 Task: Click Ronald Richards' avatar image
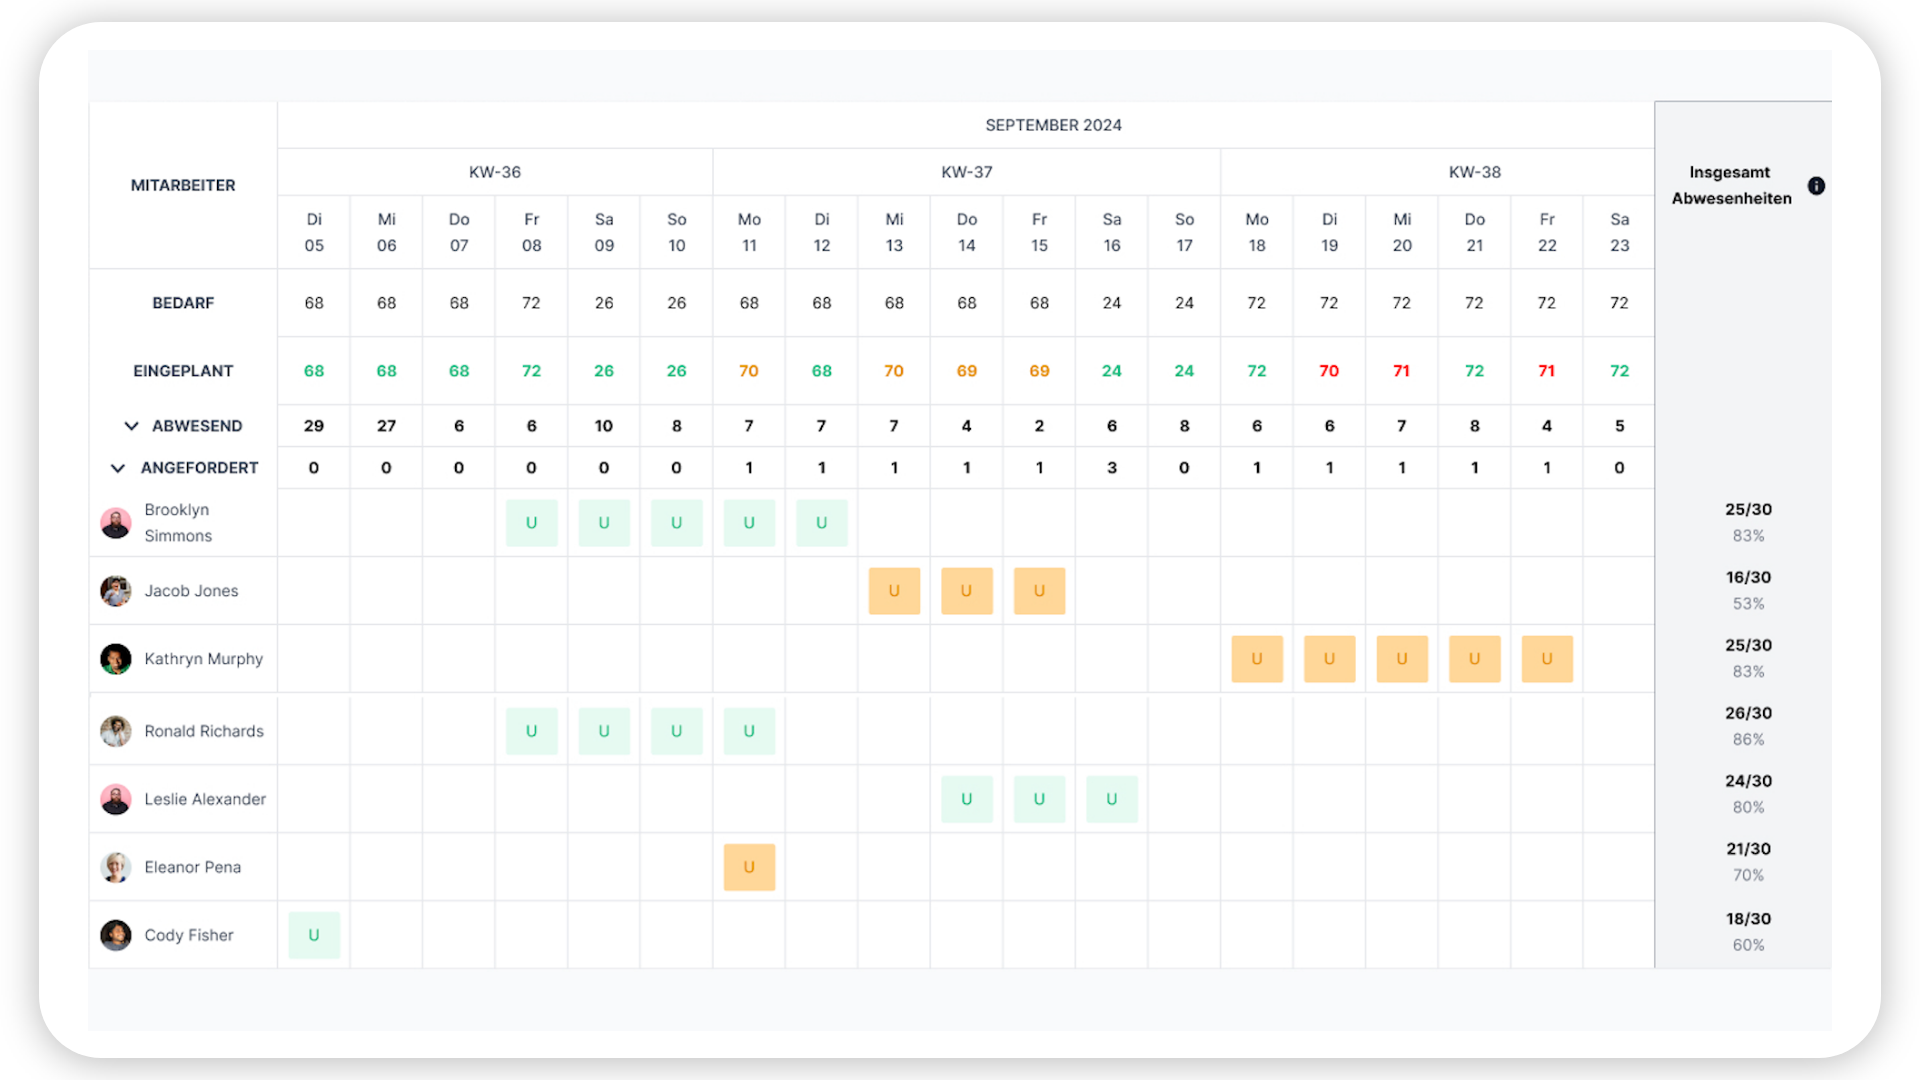coord(116,731)
